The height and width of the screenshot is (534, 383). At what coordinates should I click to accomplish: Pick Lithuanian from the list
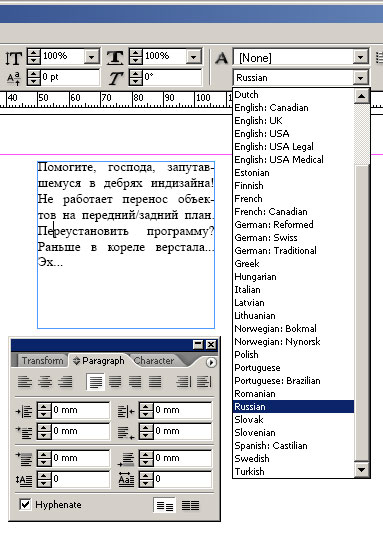point(293,315)
